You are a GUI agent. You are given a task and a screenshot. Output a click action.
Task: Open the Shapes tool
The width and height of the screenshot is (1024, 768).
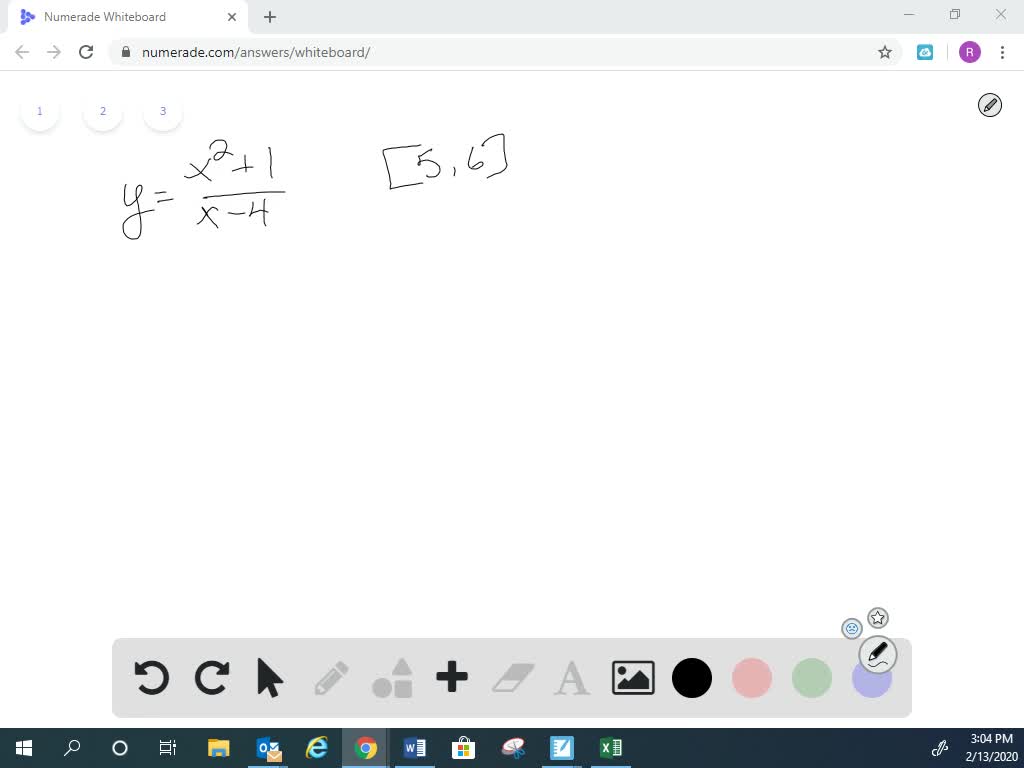click(x=392, y=678)
